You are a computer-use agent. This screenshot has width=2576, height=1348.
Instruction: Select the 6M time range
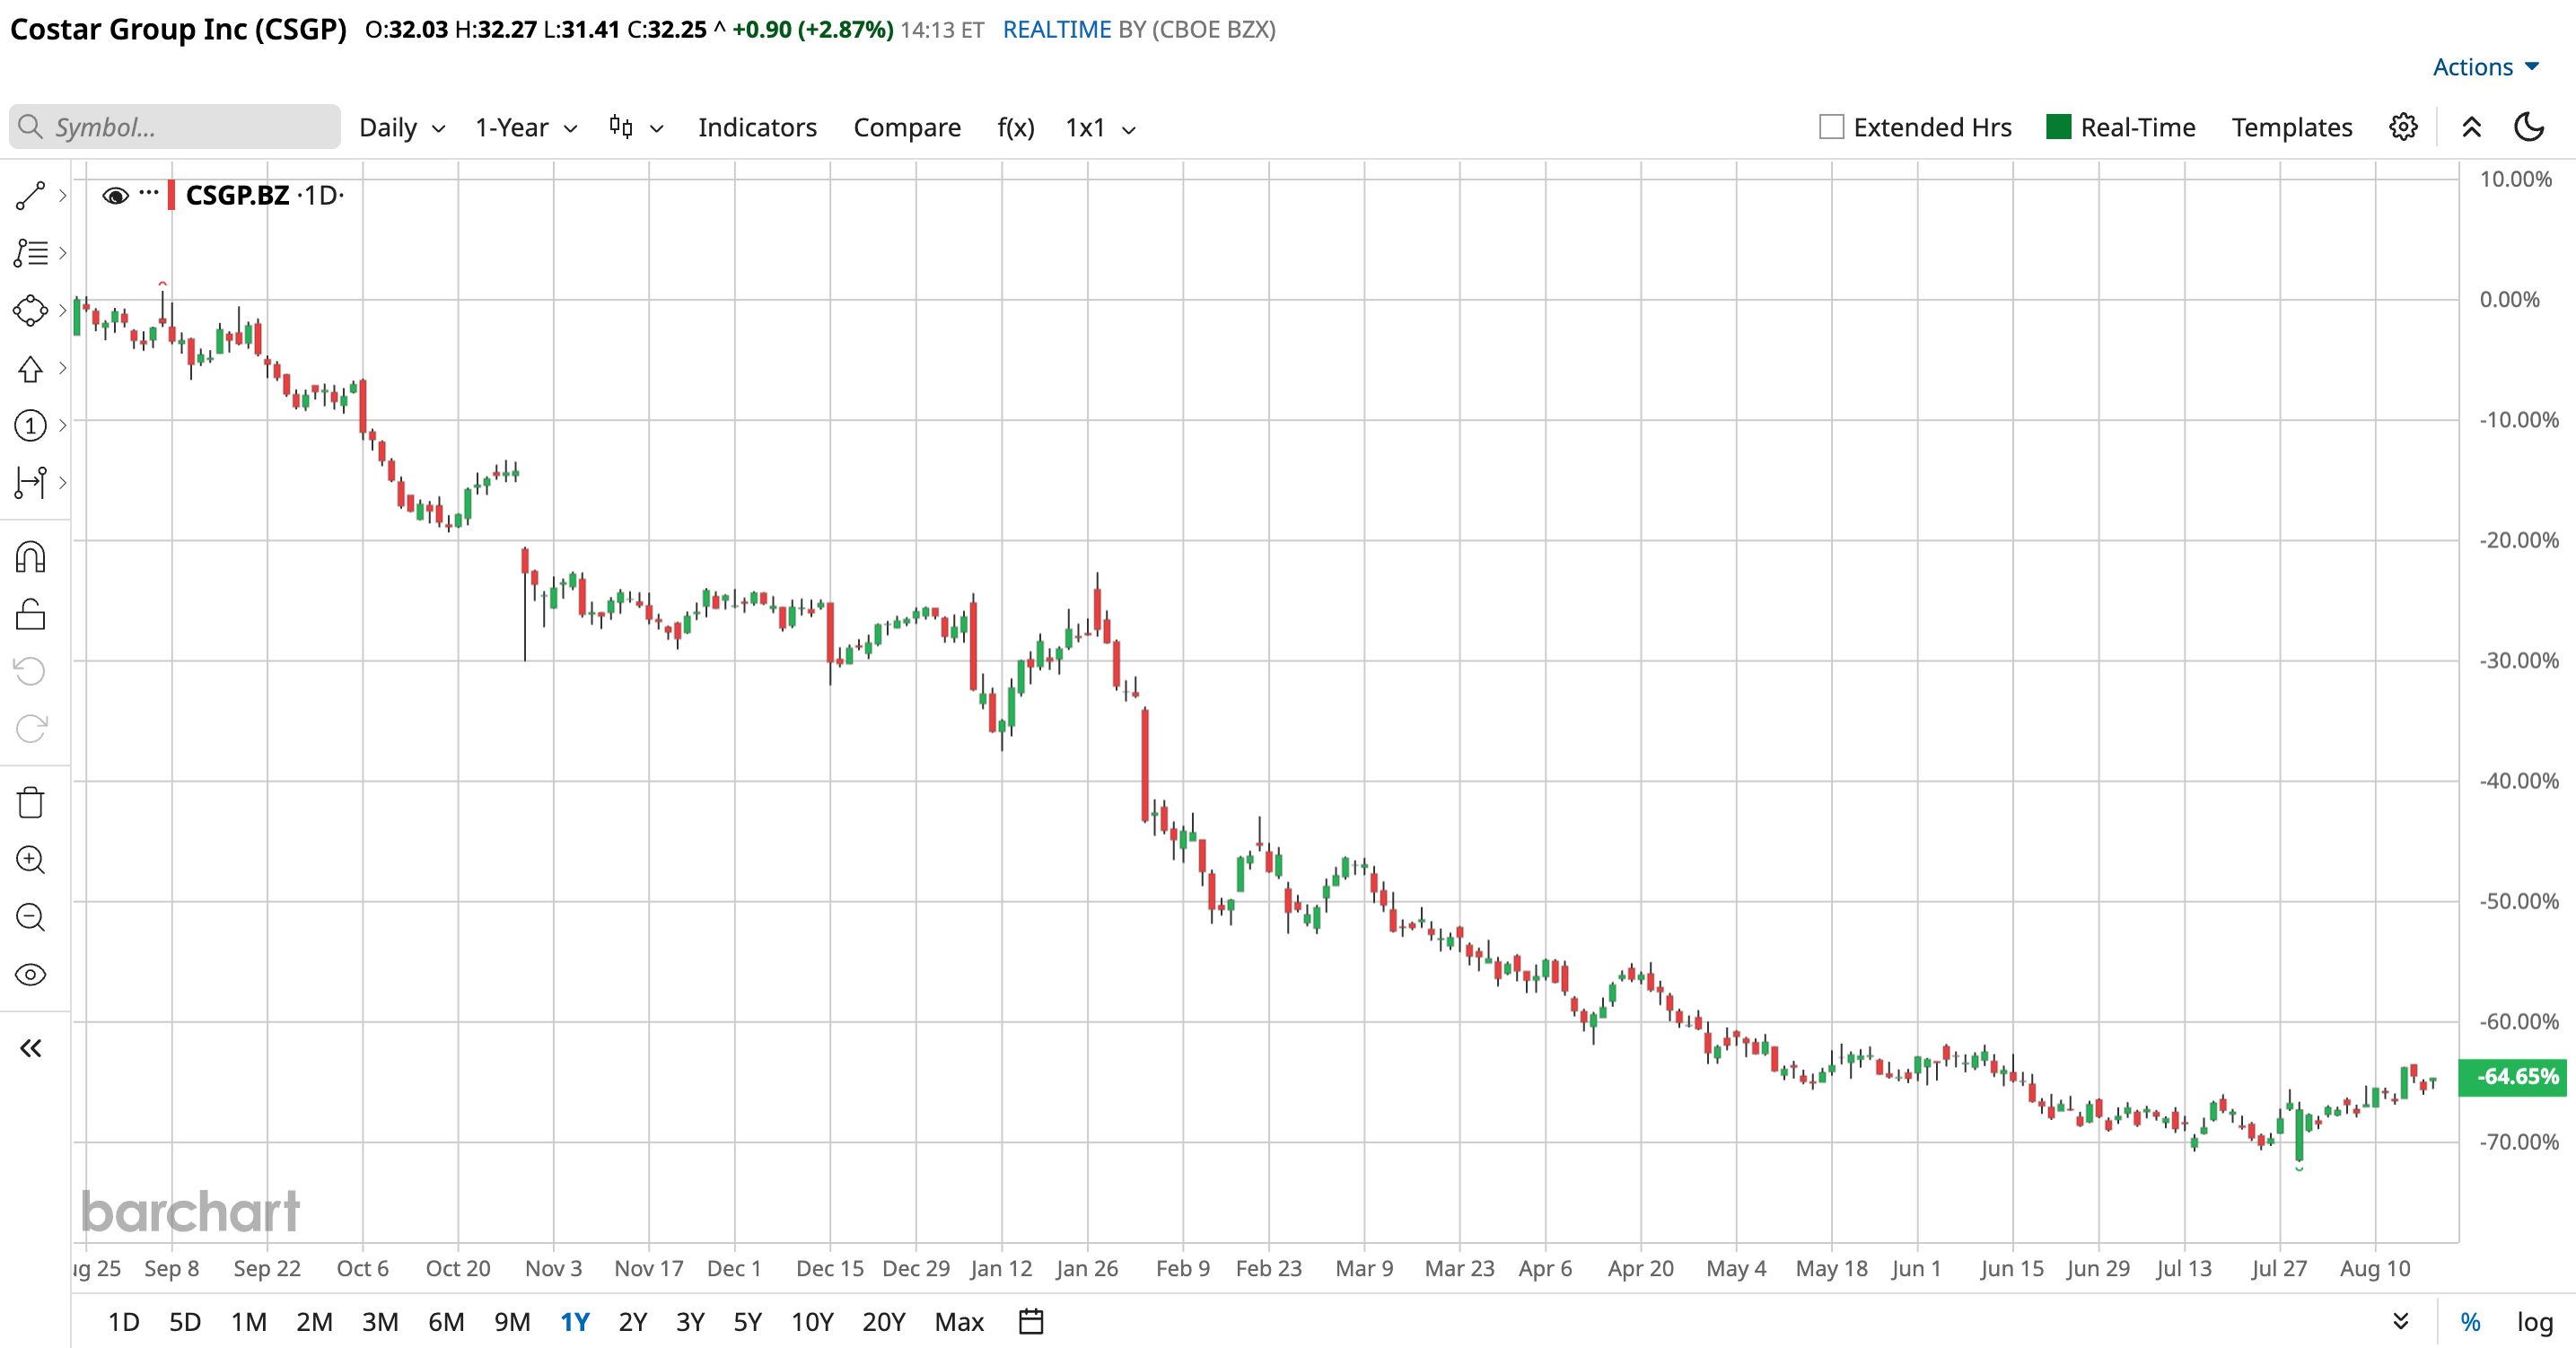(446, 1322)
